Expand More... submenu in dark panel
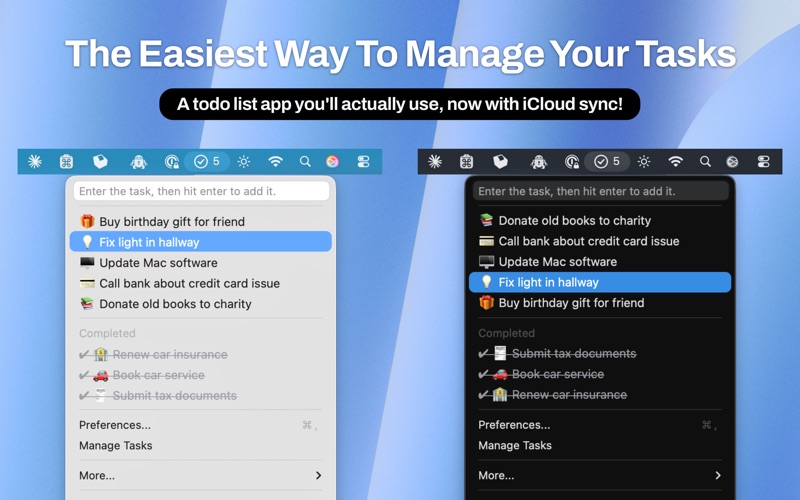This screenshot has width=800, height=500. [x=600, y=476]
